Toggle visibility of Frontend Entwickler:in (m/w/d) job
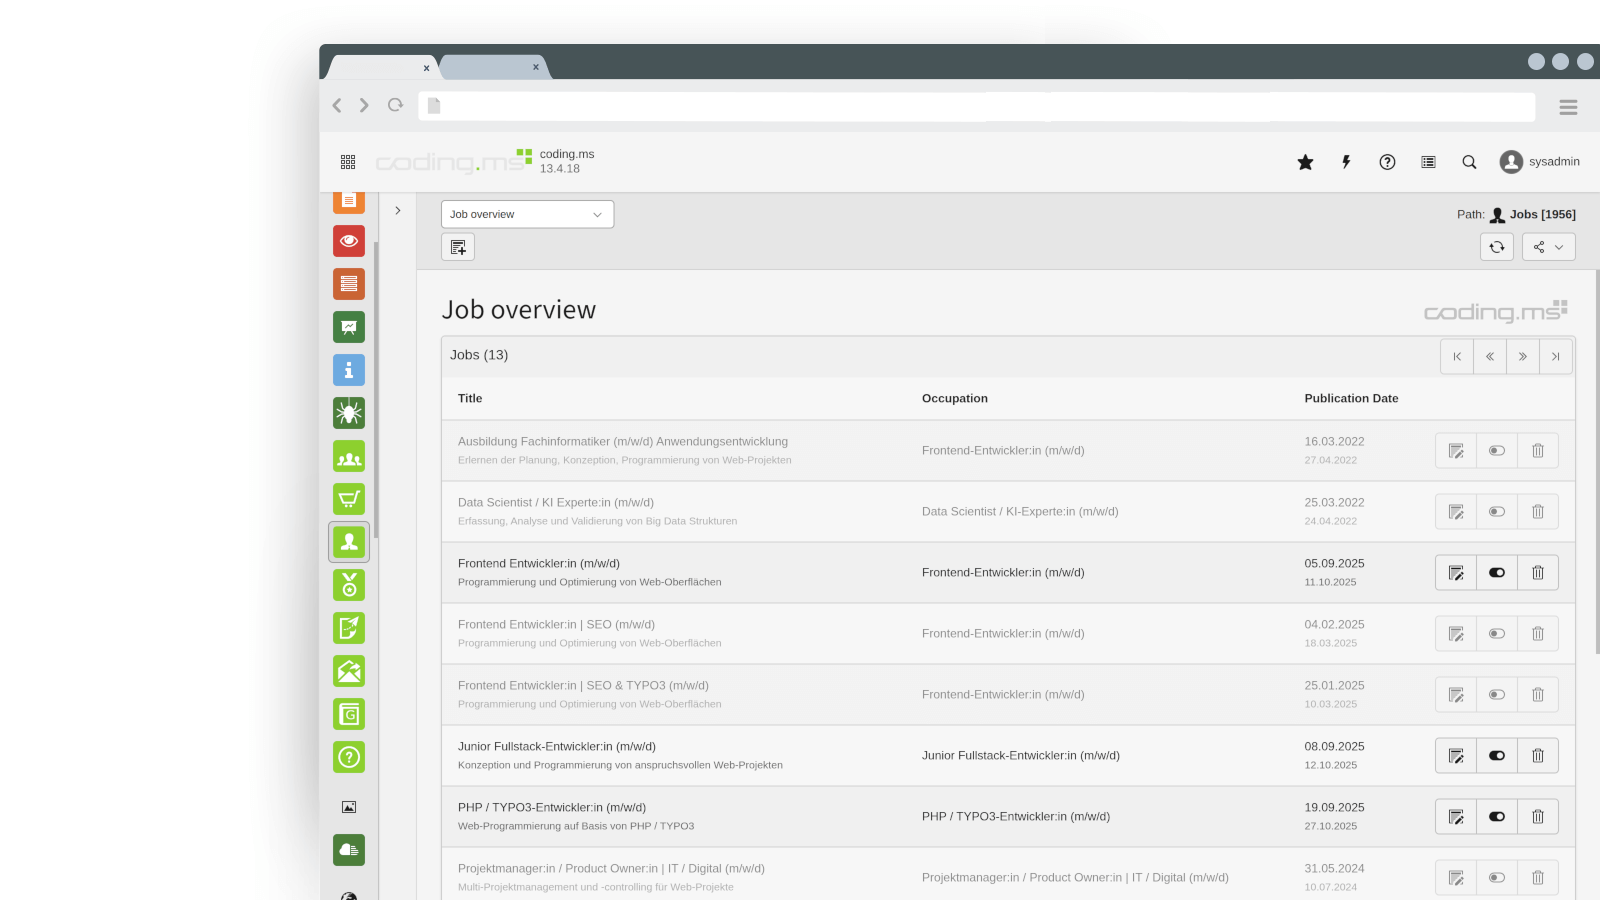Image resolution: width=1600 pixels, height=900 pixels. coord(1497,573)
